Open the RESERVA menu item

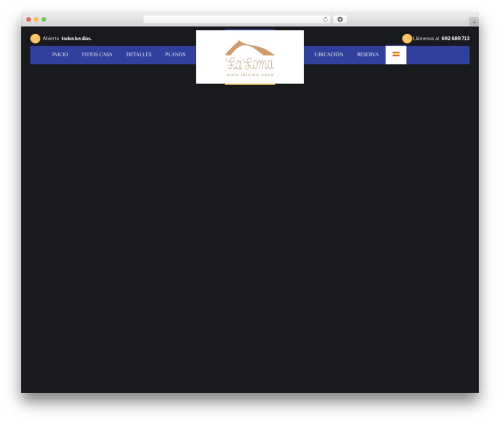tap(368, 54)
